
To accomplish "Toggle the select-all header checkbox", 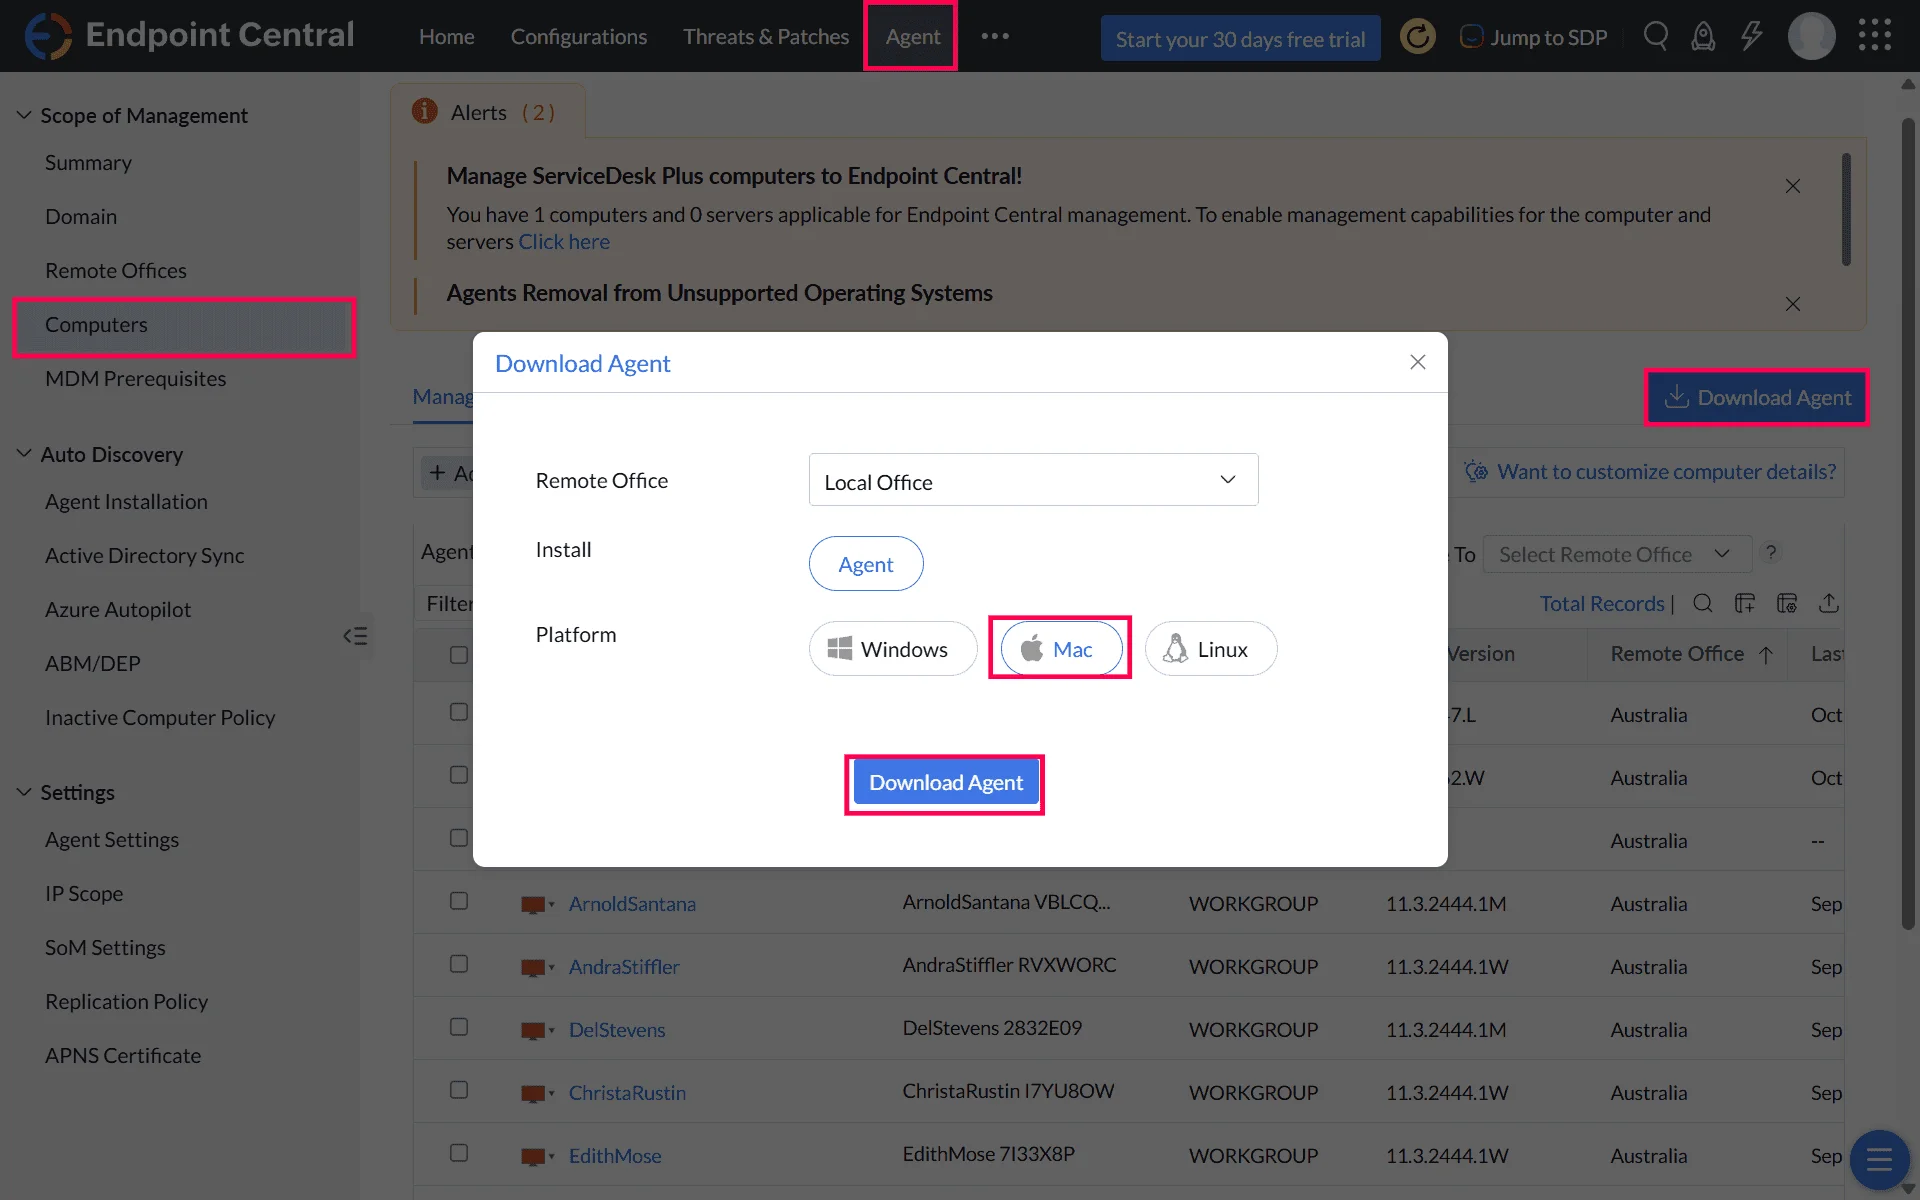I will pyautogui.click(x=459, y=655).
